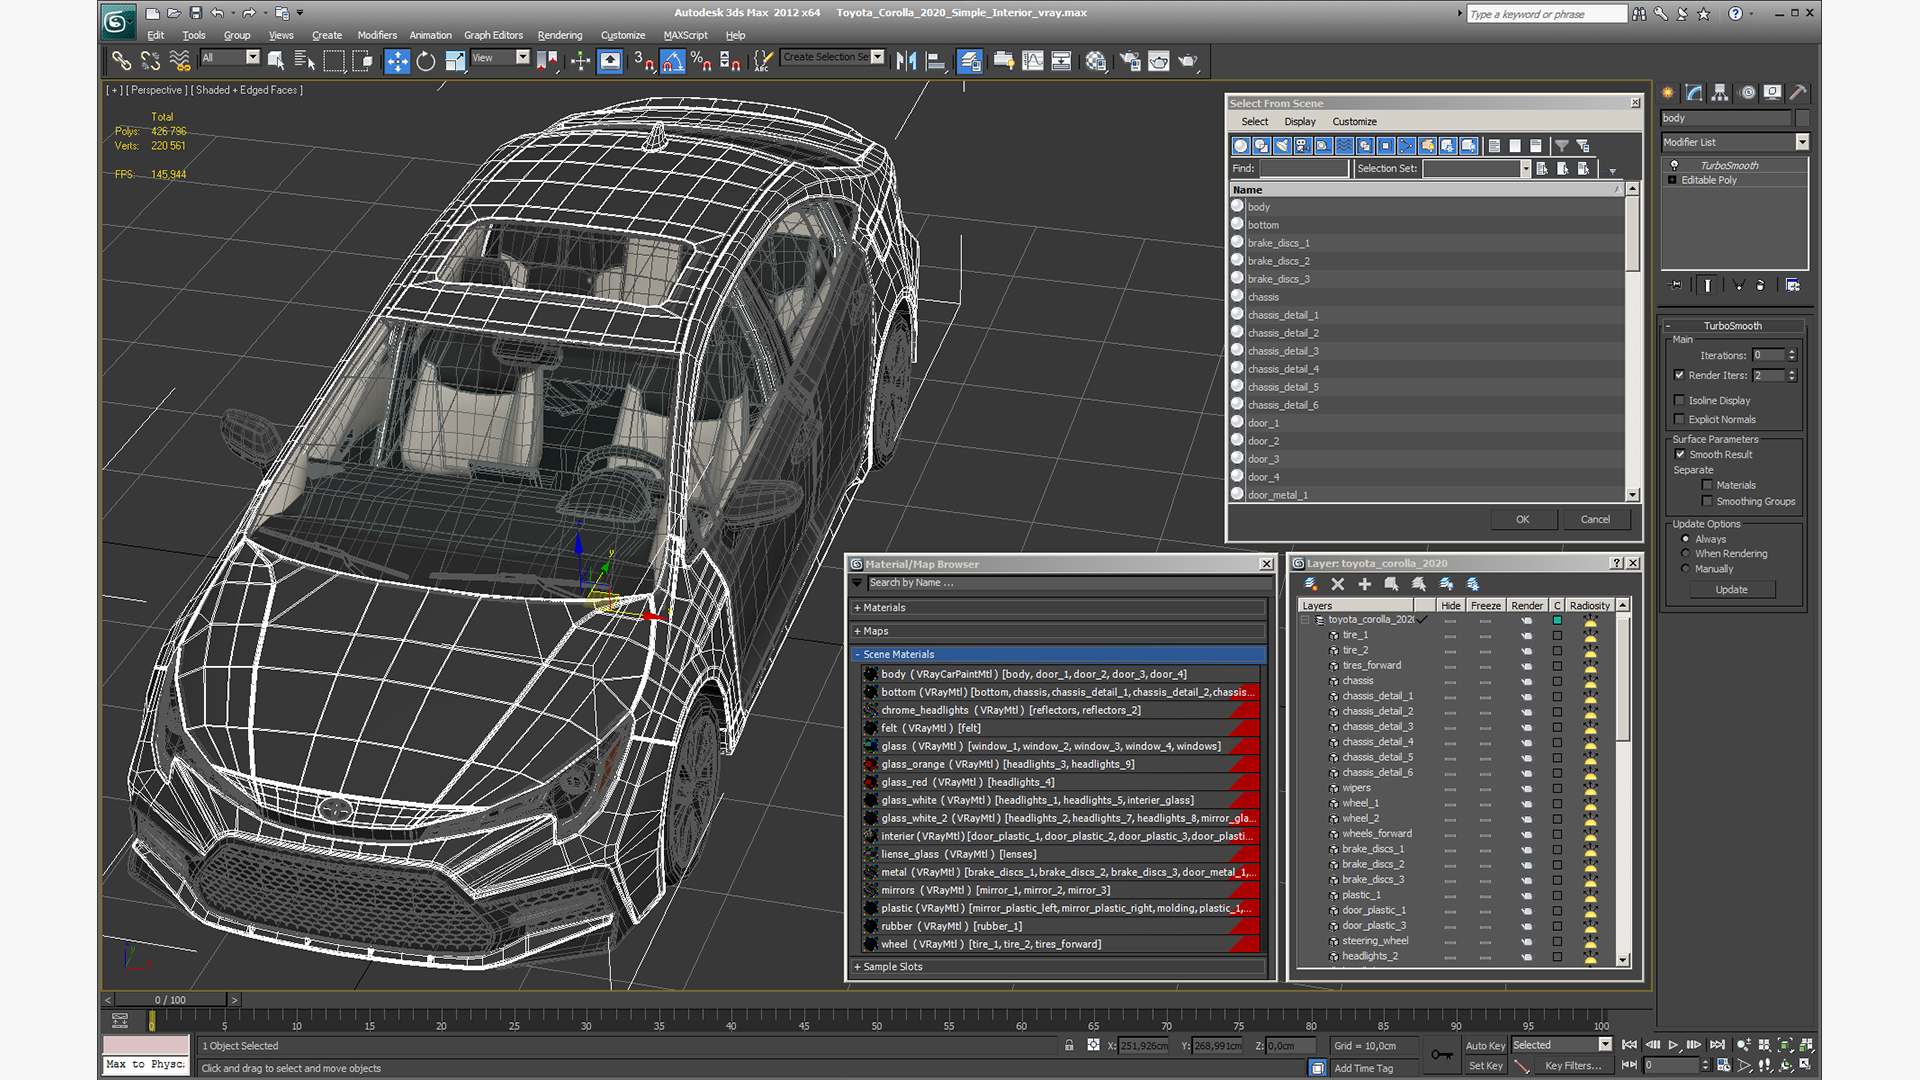
Task: Click the body object color swatch
Action: (1801, 118)
